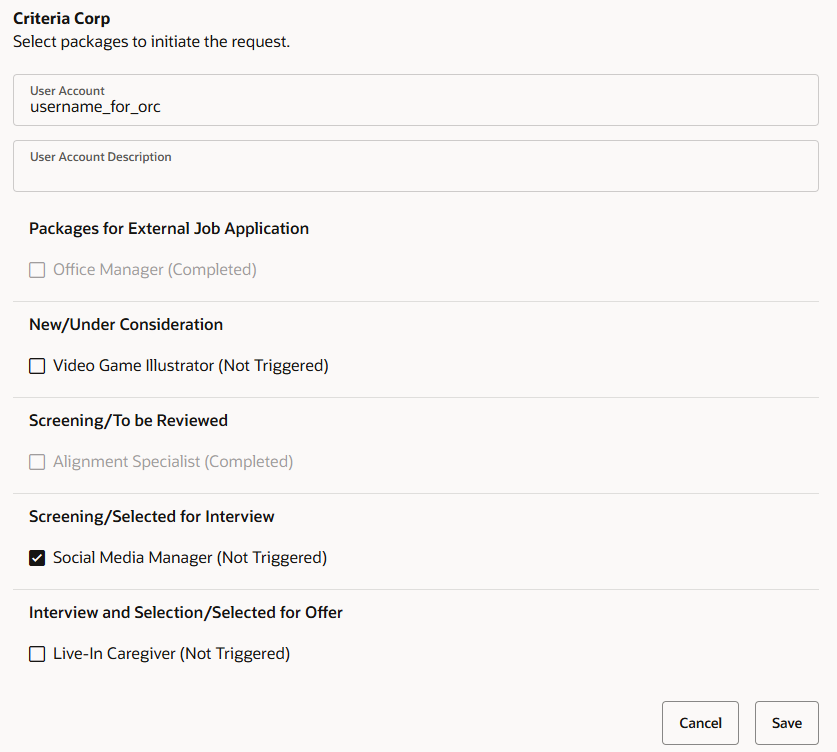Click the 'Social Media Manager (Not Triggered)' label text
Viewport: 837px width, 752px height.
click(190, 558)
